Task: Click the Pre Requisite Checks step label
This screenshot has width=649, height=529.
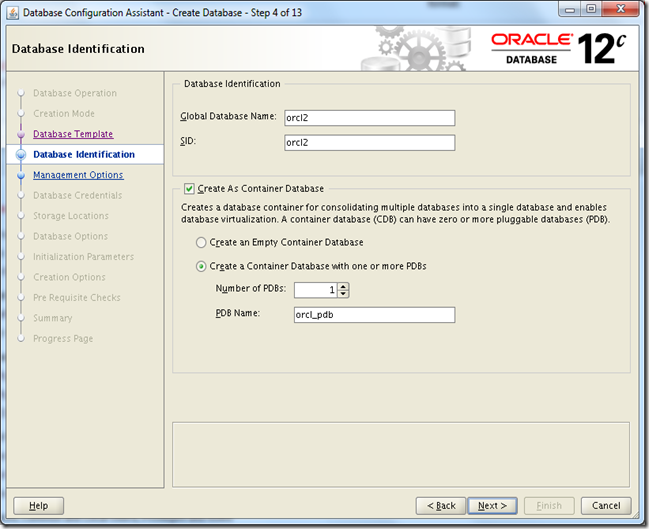Action: click(77, 298)
